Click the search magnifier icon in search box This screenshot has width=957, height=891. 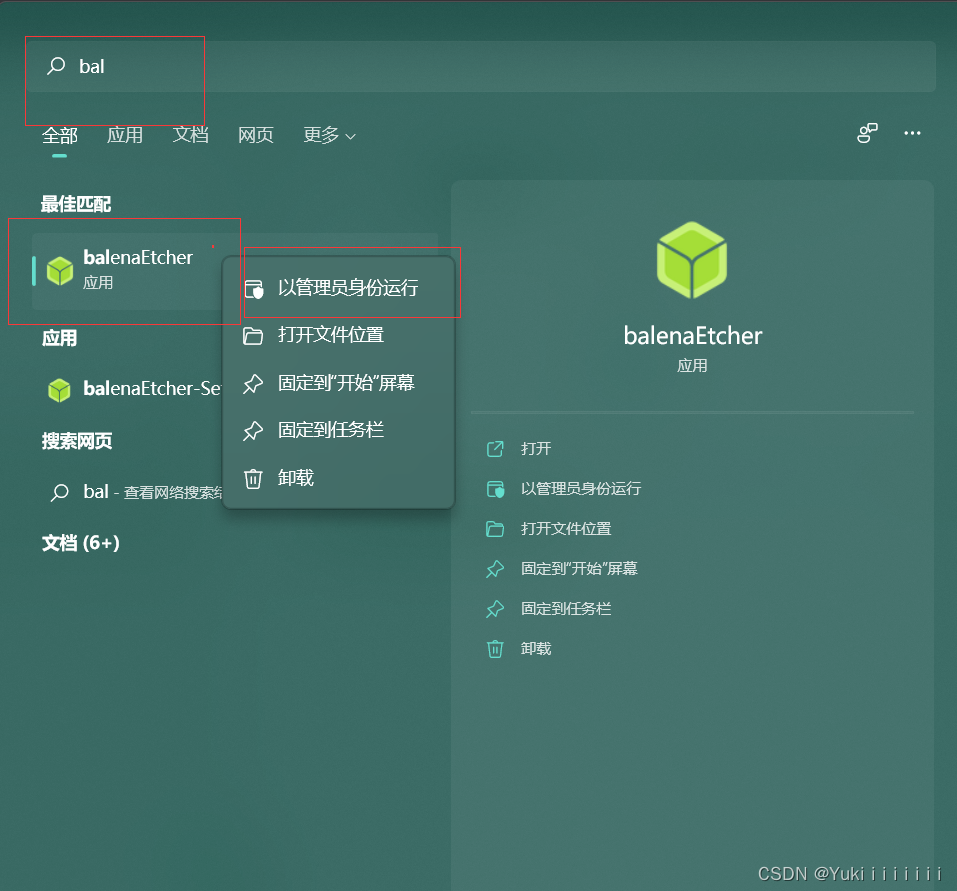point(56,66)
